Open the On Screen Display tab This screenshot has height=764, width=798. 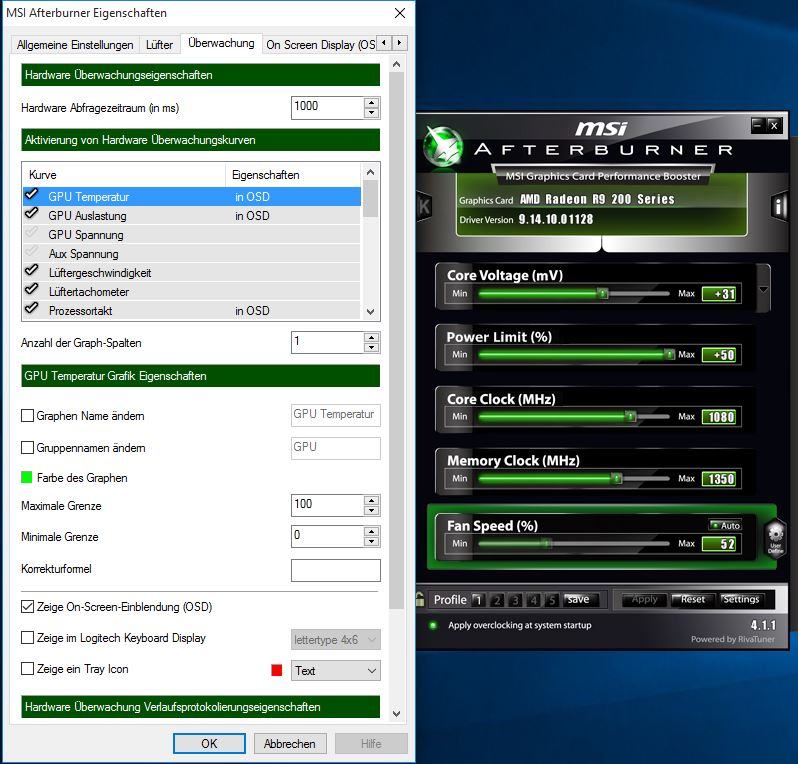(320, 45)
